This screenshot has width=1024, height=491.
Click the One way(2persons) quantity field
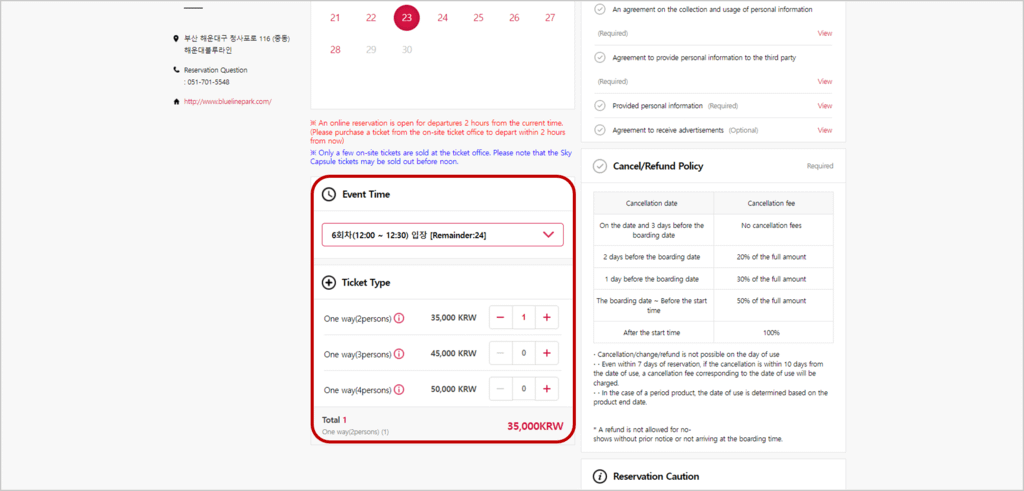524,317
